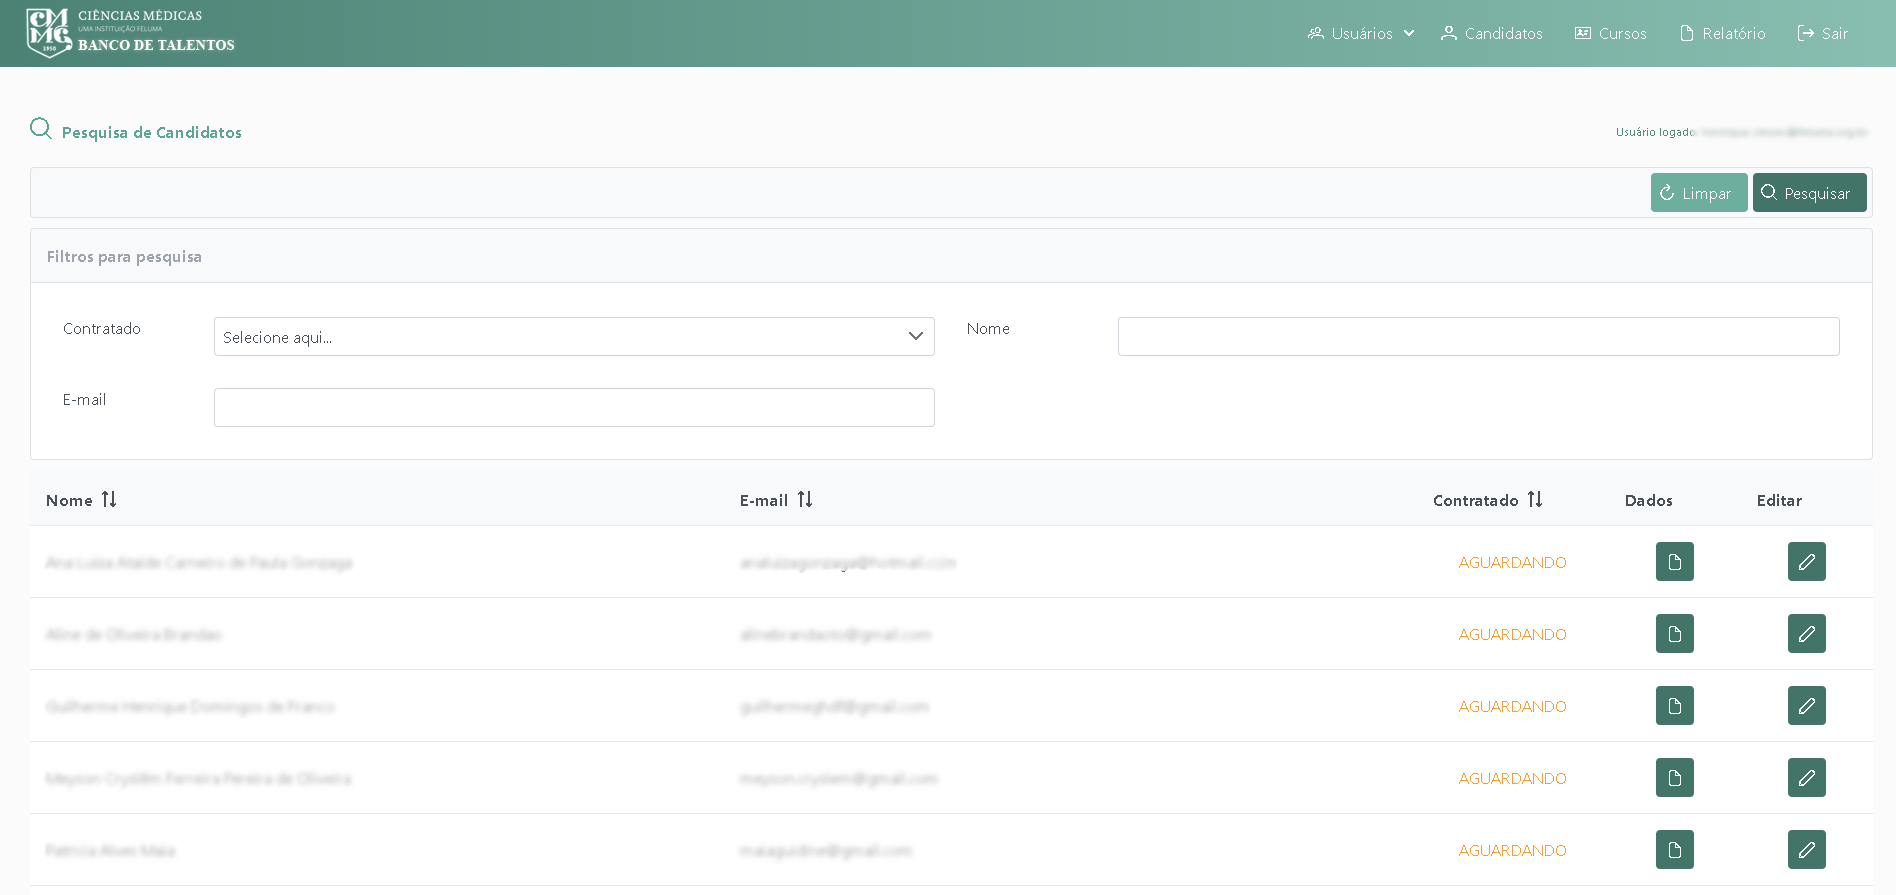Open Dados document for the second candidate row
The image size is (1896, 895).
(1675, 634)
